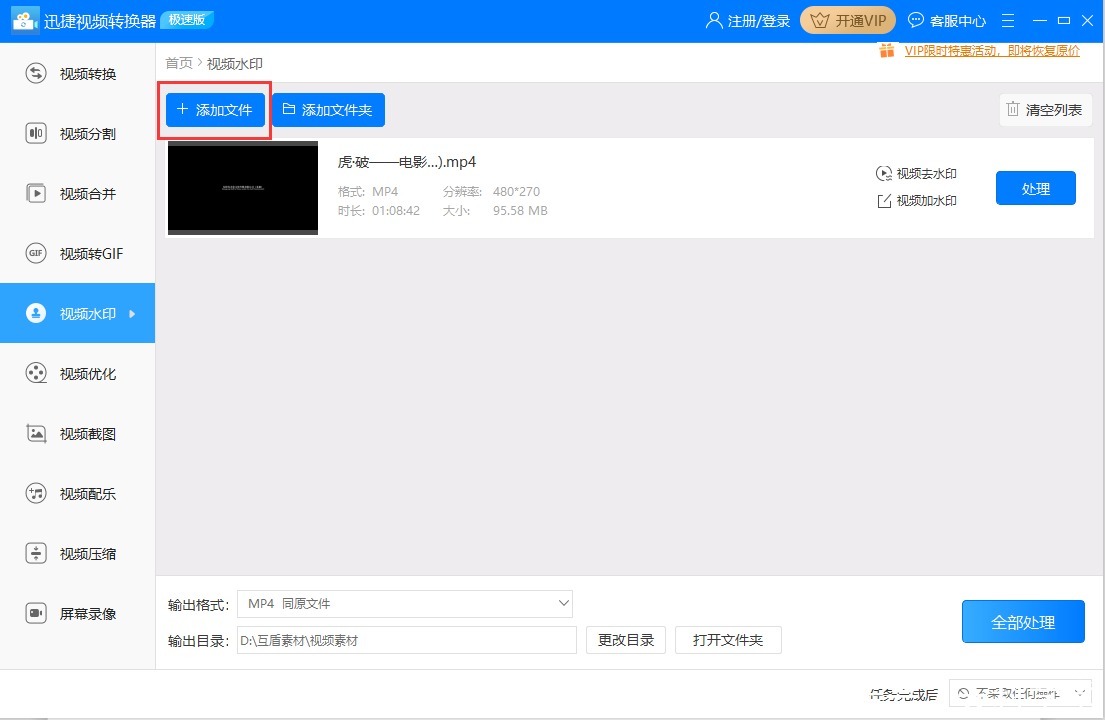Choose 视频加水印 for the video

(x=916, y=201)
